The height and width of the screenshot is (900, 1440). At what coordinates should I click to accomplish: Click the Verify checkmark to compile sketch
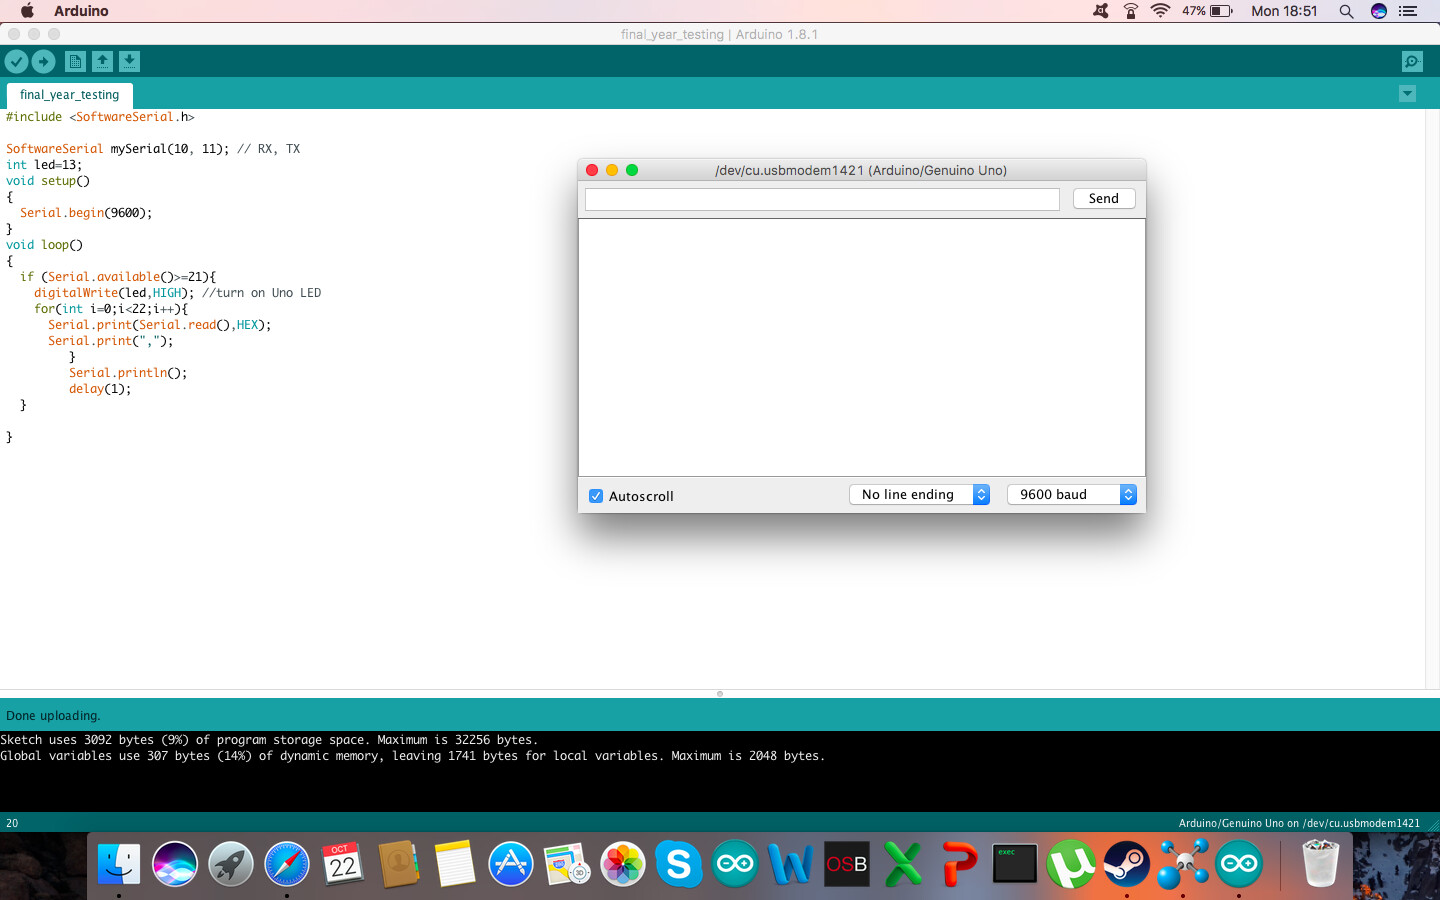click(x=16, y=61)
